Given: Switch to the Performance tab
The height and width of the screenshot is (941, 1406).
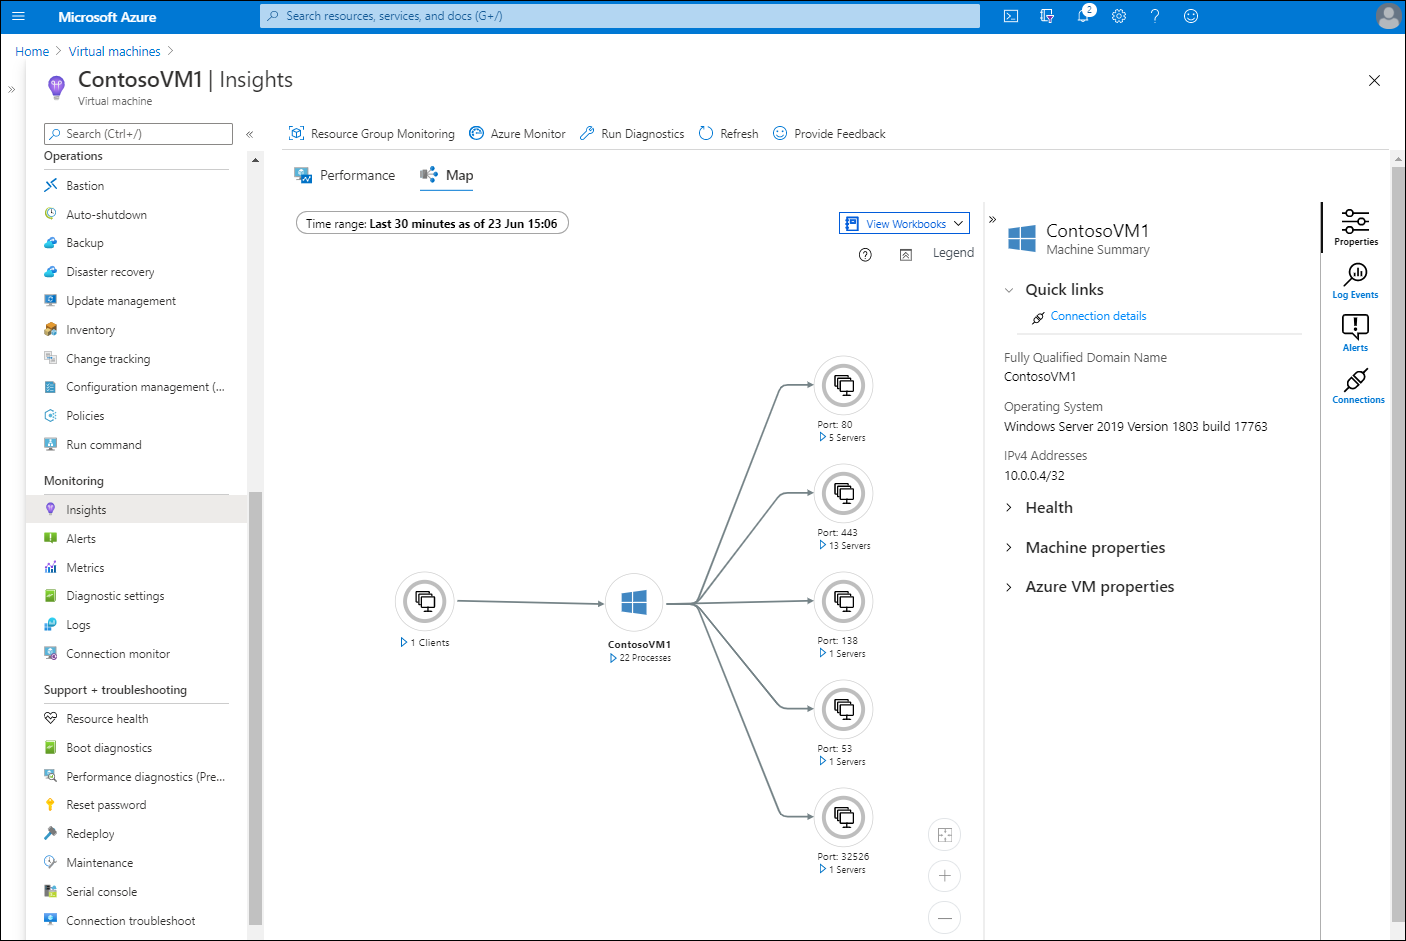Looking at the screenshot, I should click(344, 175).
